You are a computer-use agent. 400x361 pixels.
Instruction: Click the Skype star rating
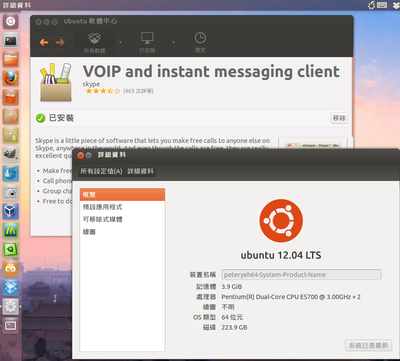pyautogui.click(x=103, y=91)
